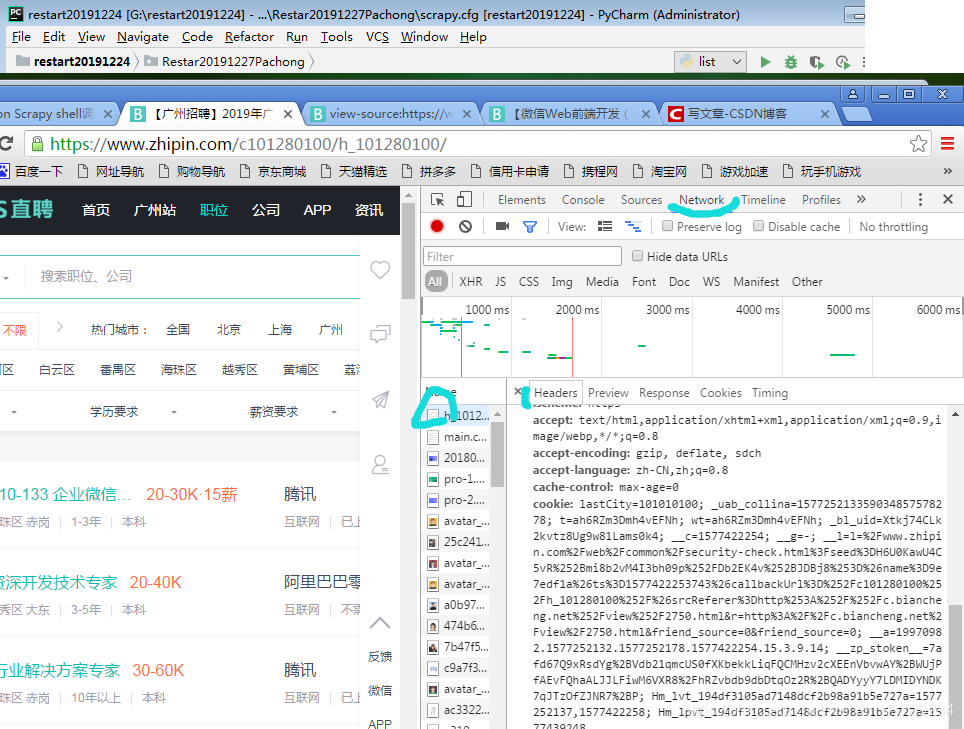
Task: Open DevTools three-dot customize menu
Action: point(920,200)
